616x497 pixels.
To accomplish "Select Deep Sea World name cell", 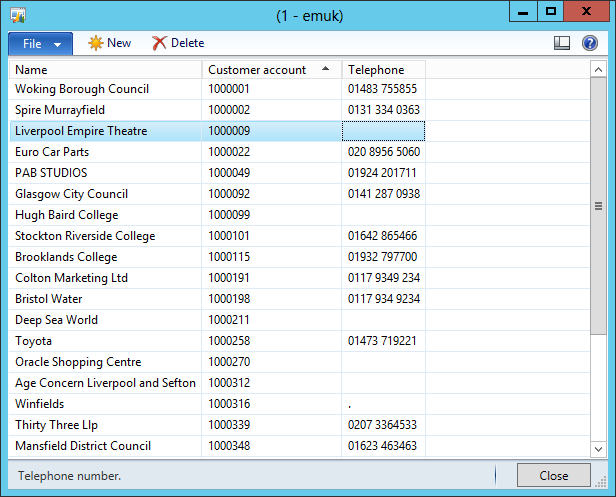I will tap(105, 320).
